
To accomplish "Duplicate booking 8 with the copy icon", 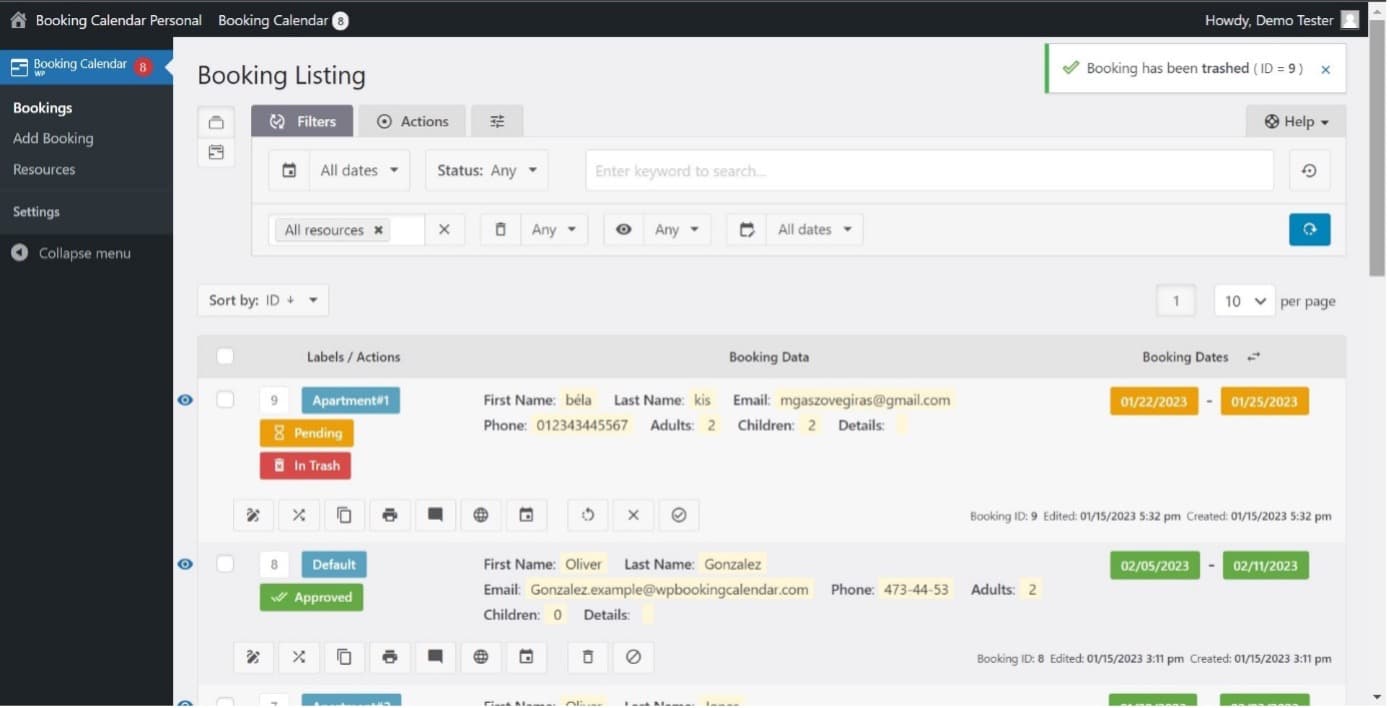I will pyautogui.click(x=344, y=657).
